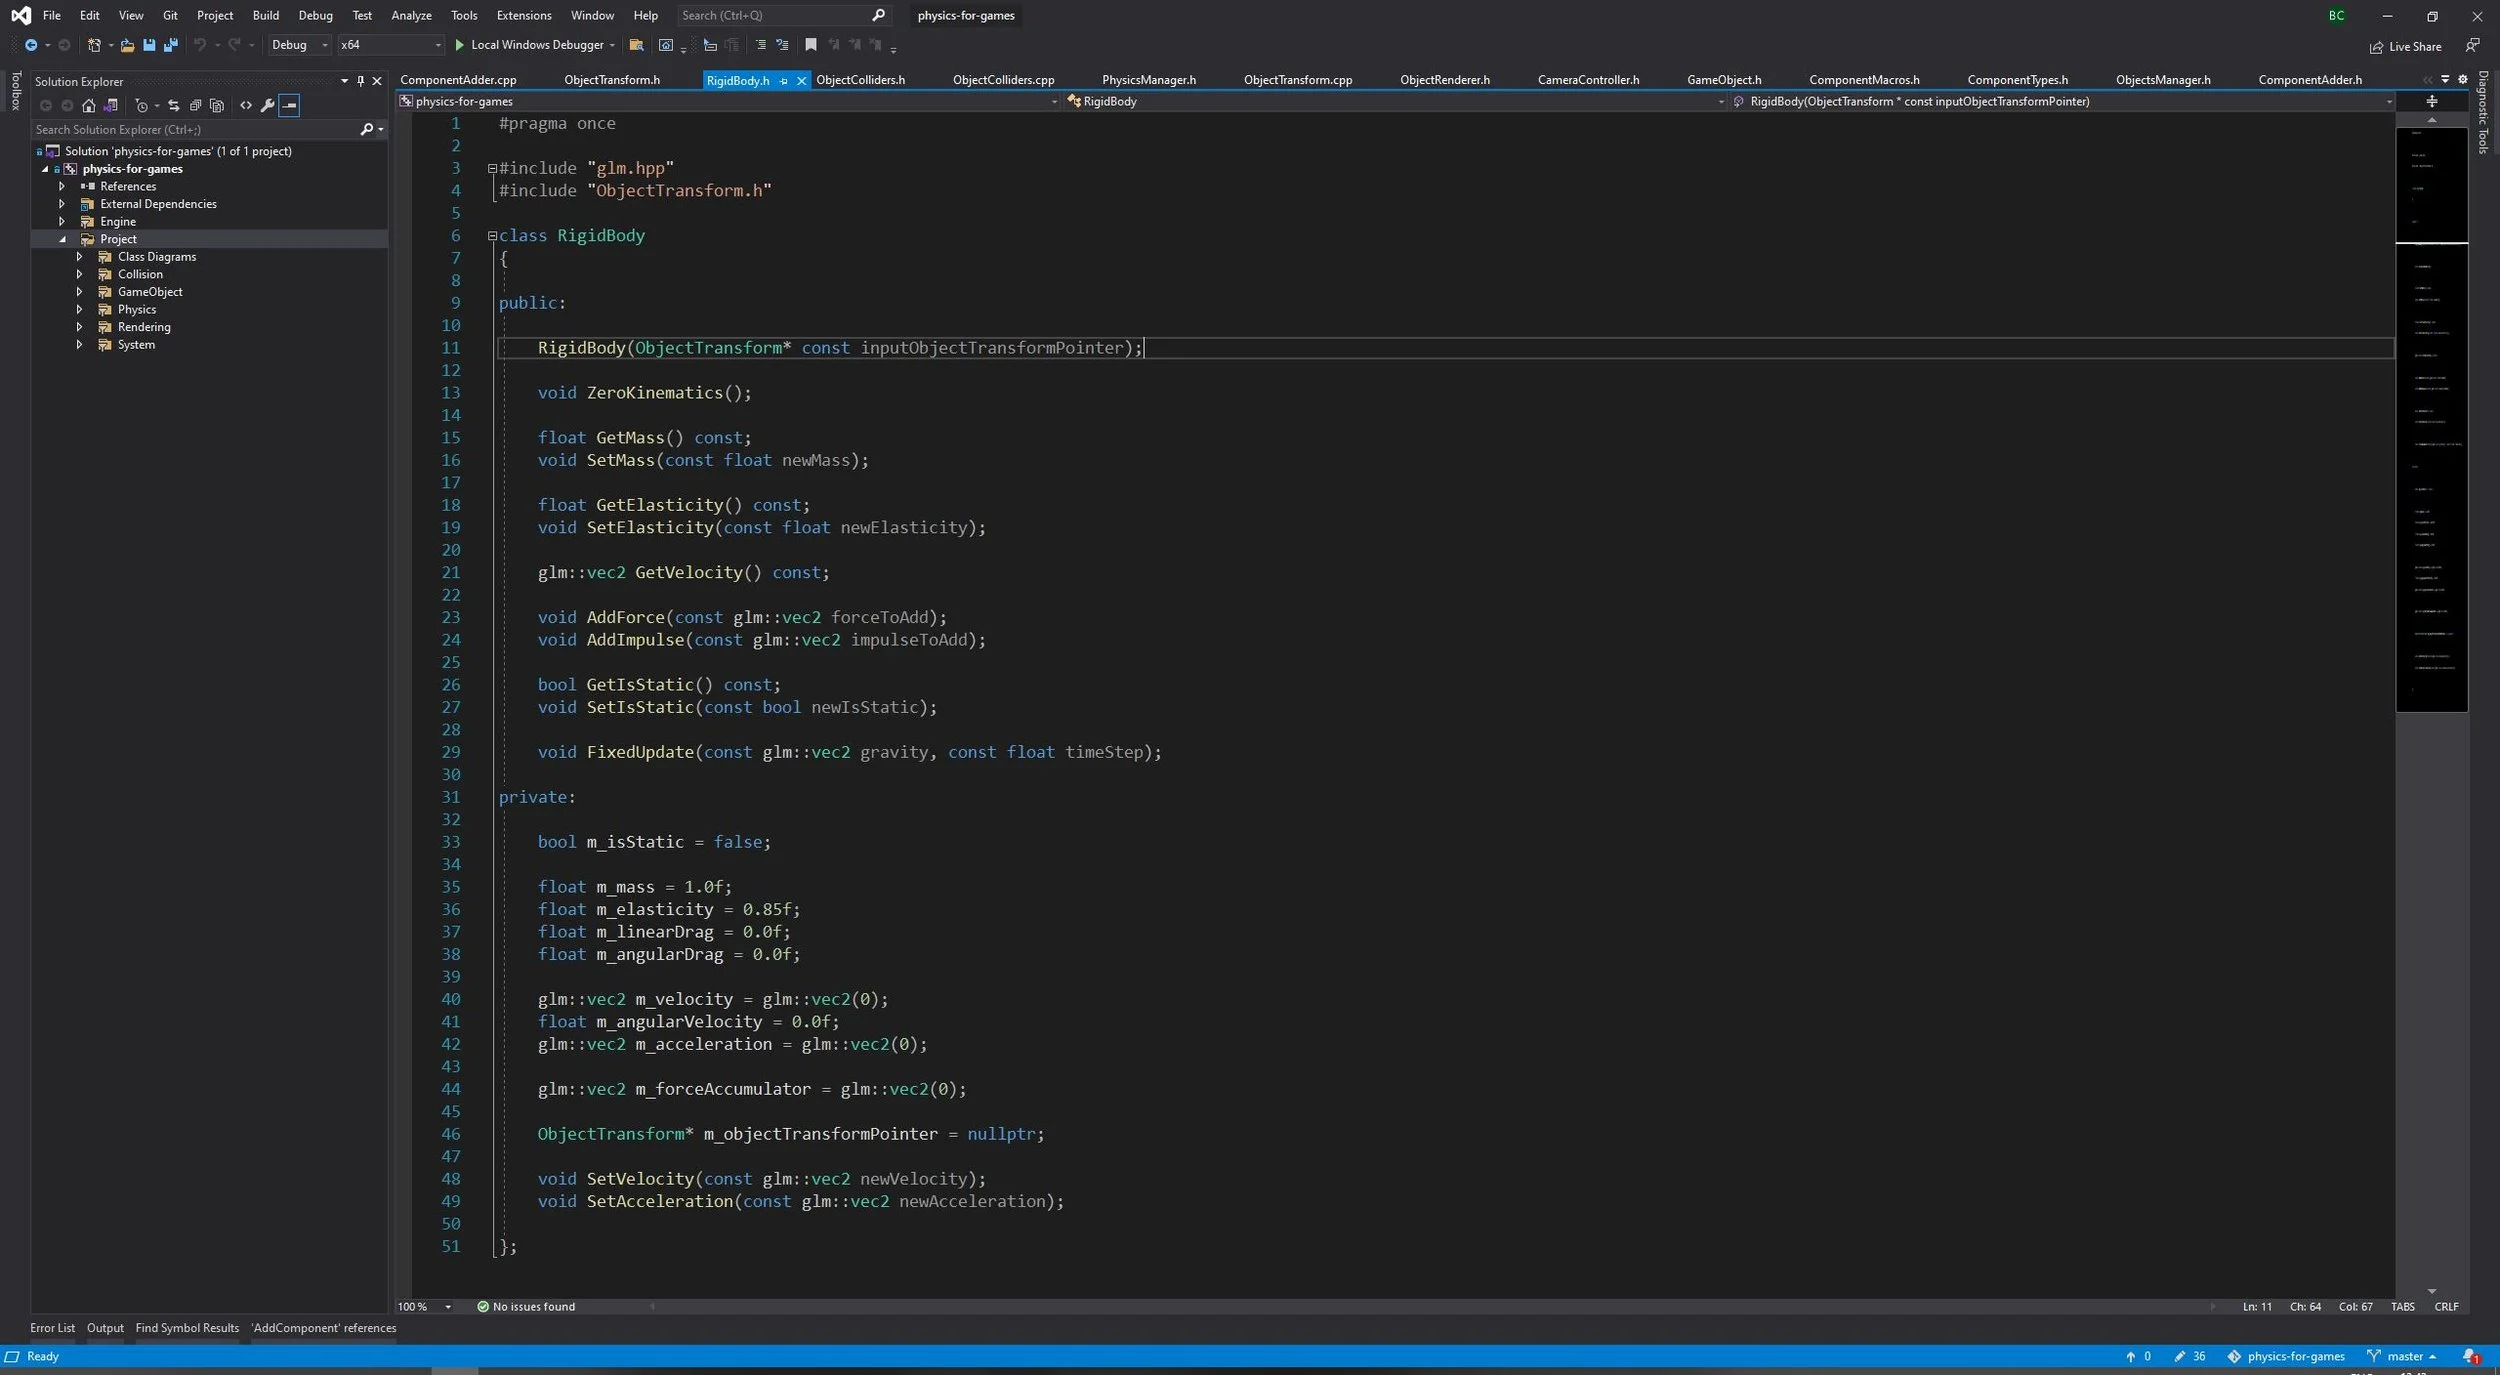The height and width of the screenshot is (1375, 2500).
Task: Expand the Physics folder in Solution Explorer
Action: tap(79, 309)
